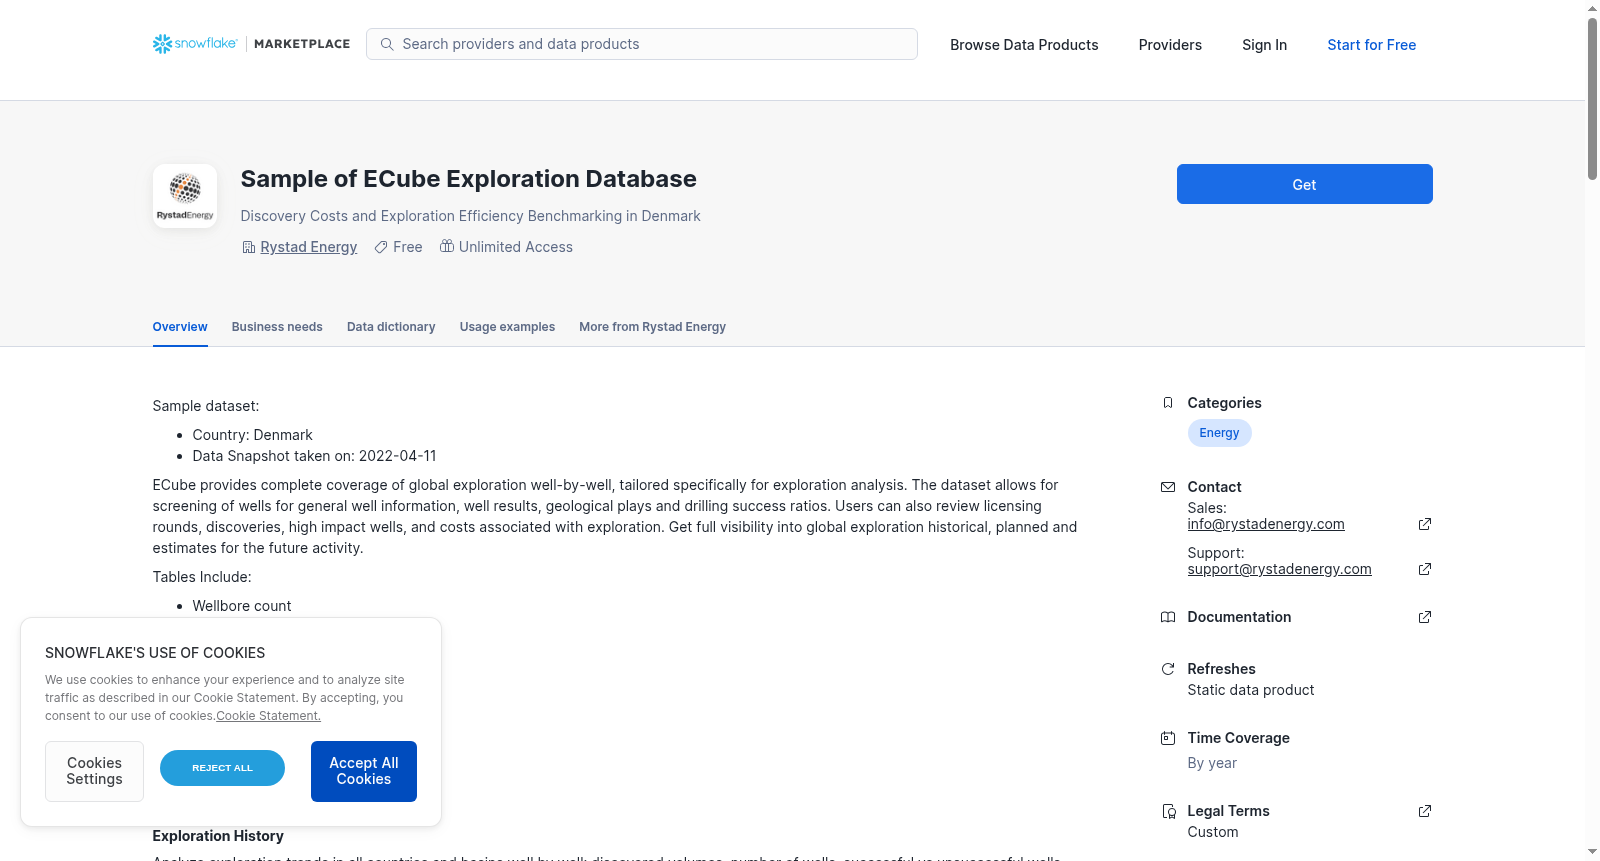Open the Legal Terms external link icon
The height and width of the screenshot is (861, 1600).
pos(1425,811)
